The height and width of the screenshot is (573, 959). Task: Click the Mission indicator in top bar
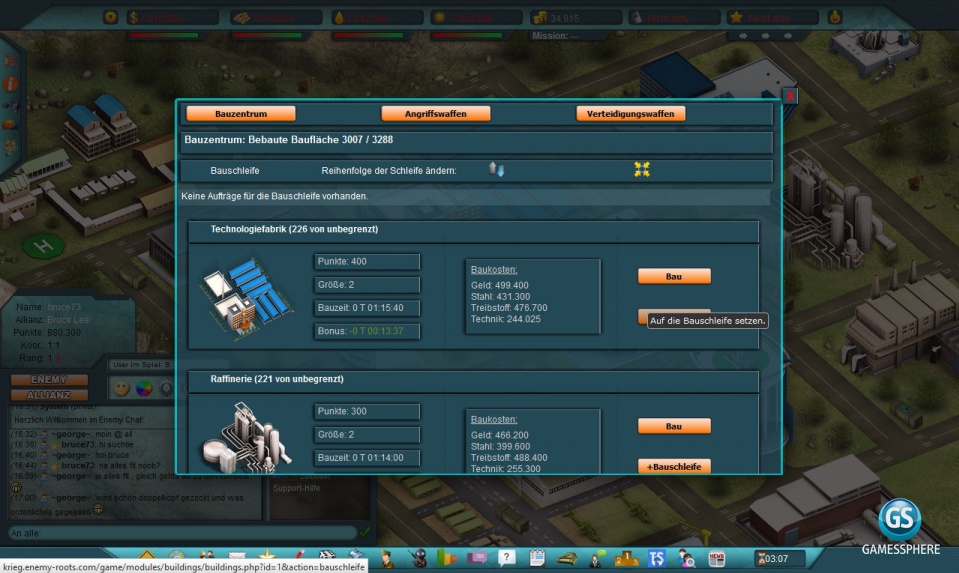coord(555,36)
